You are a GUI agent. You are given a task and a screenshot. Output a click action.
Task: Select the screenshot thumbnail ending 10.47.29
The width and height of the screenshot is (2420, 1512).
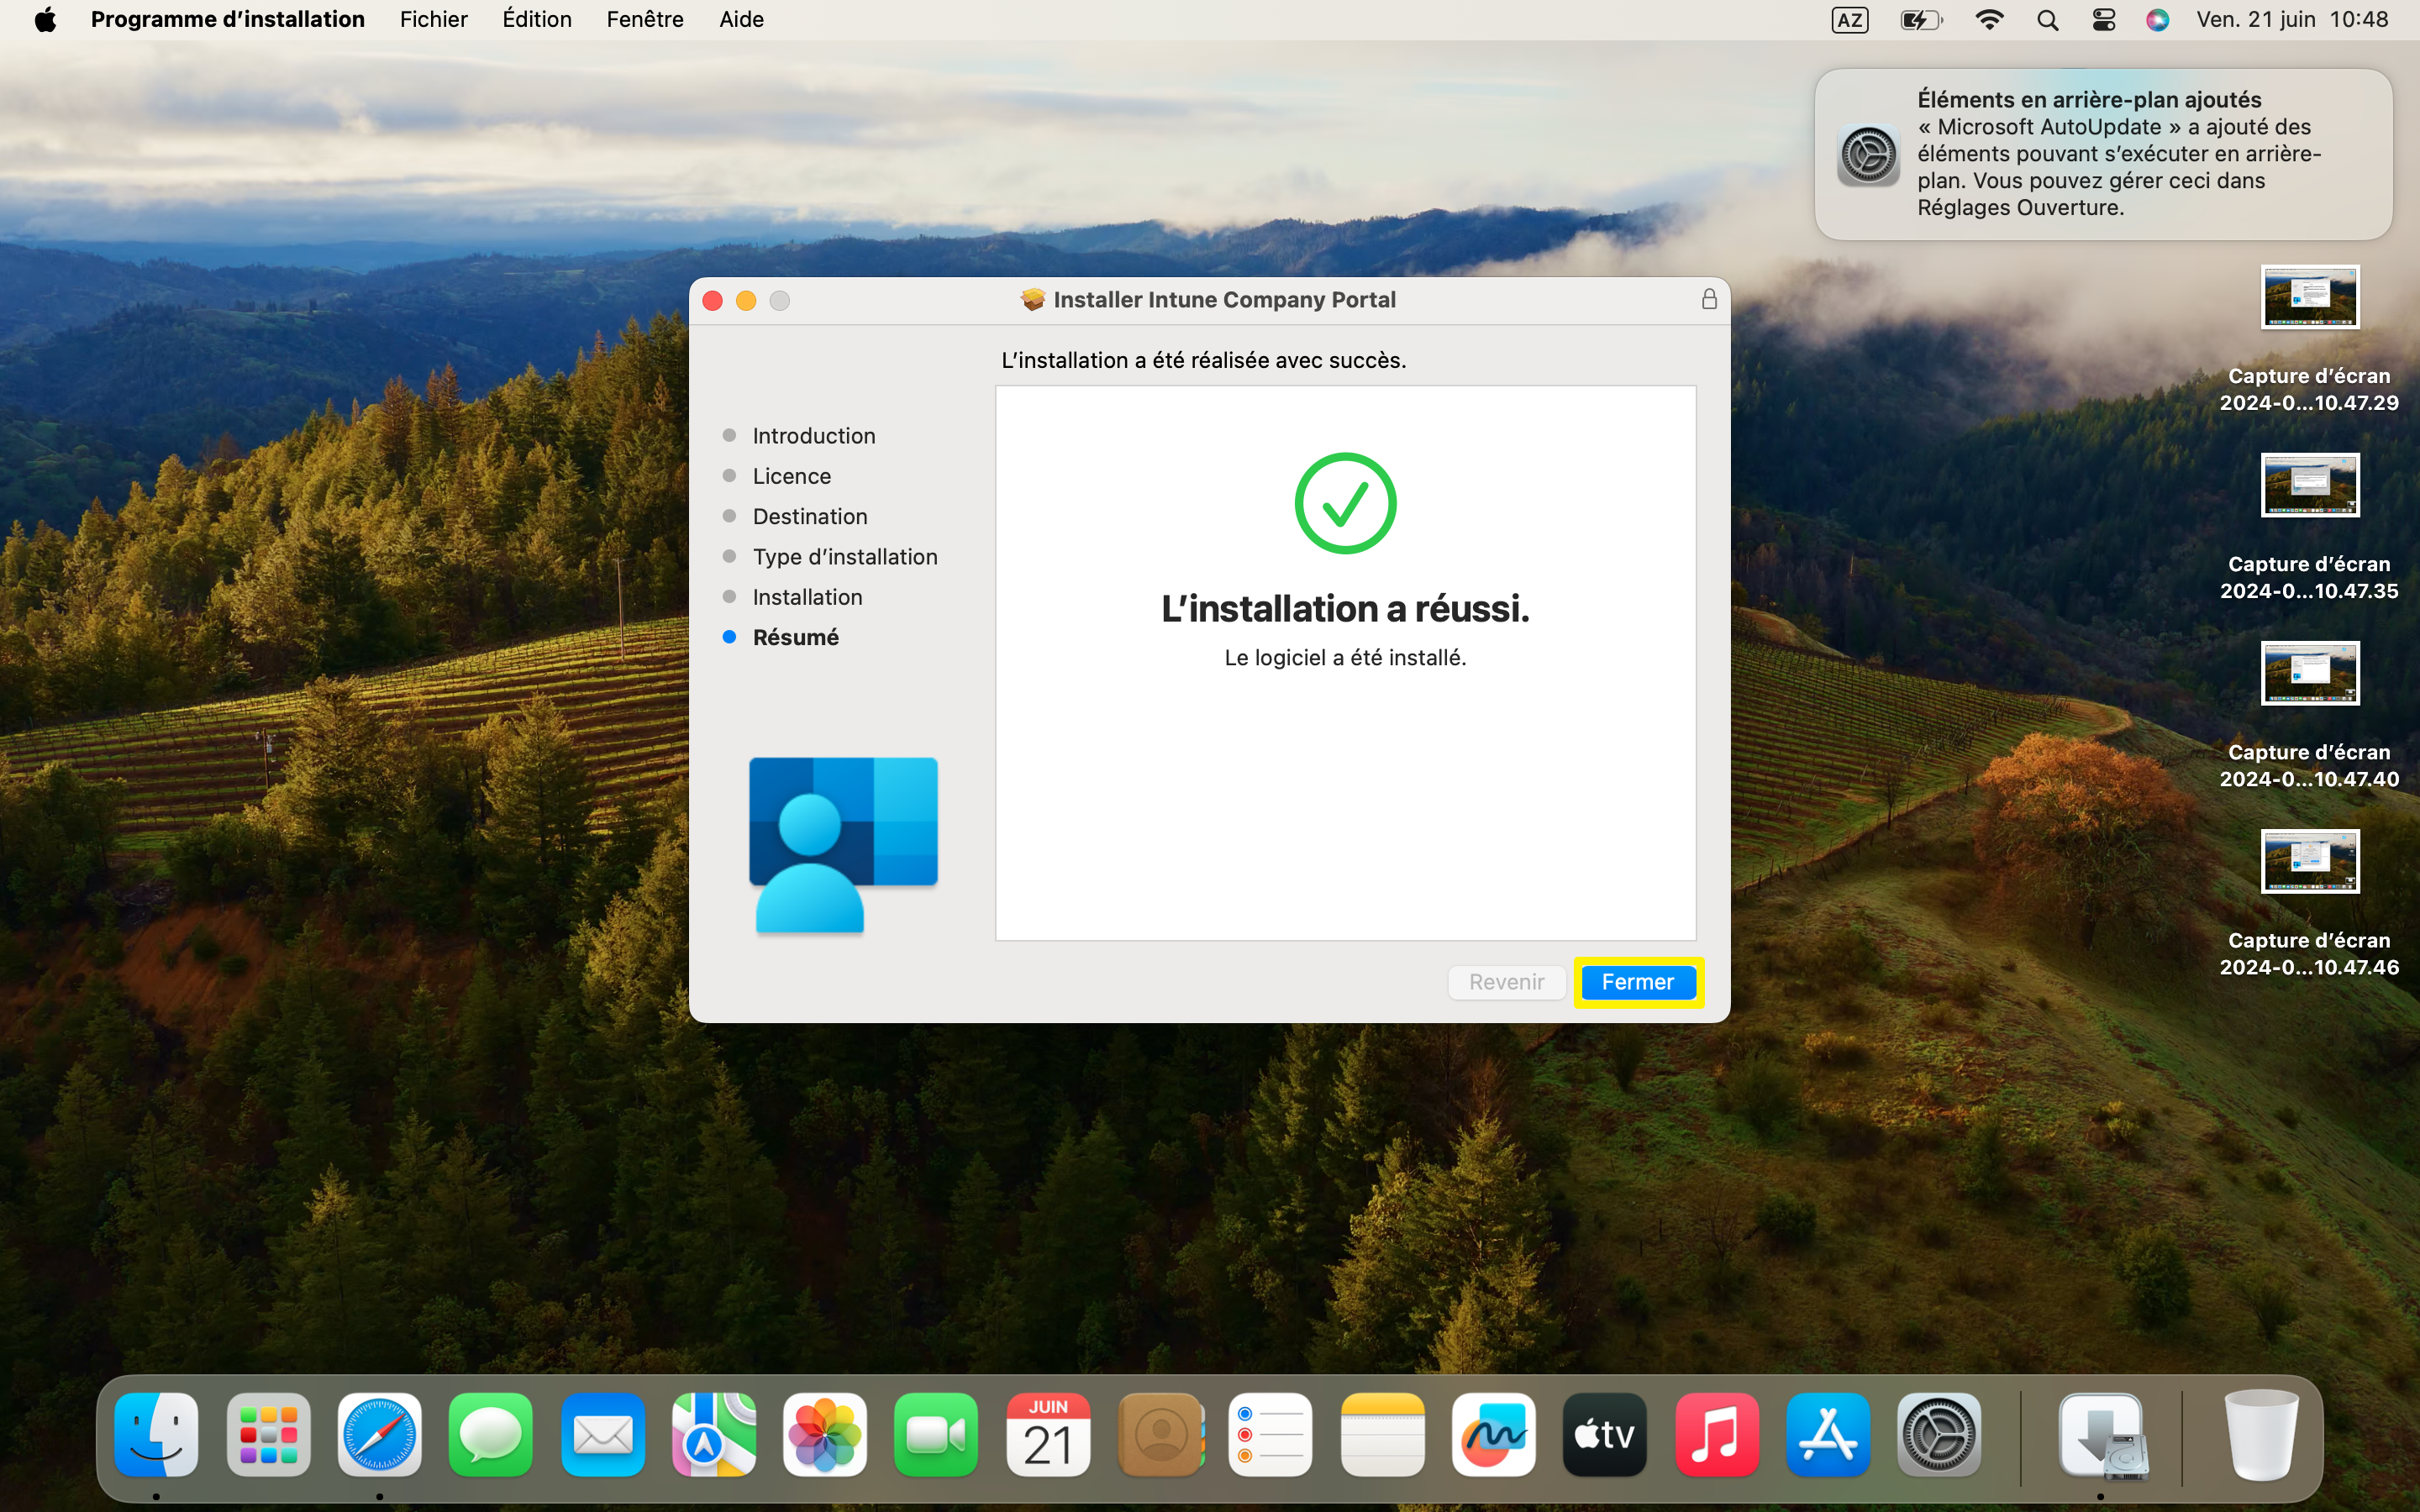2309,297
